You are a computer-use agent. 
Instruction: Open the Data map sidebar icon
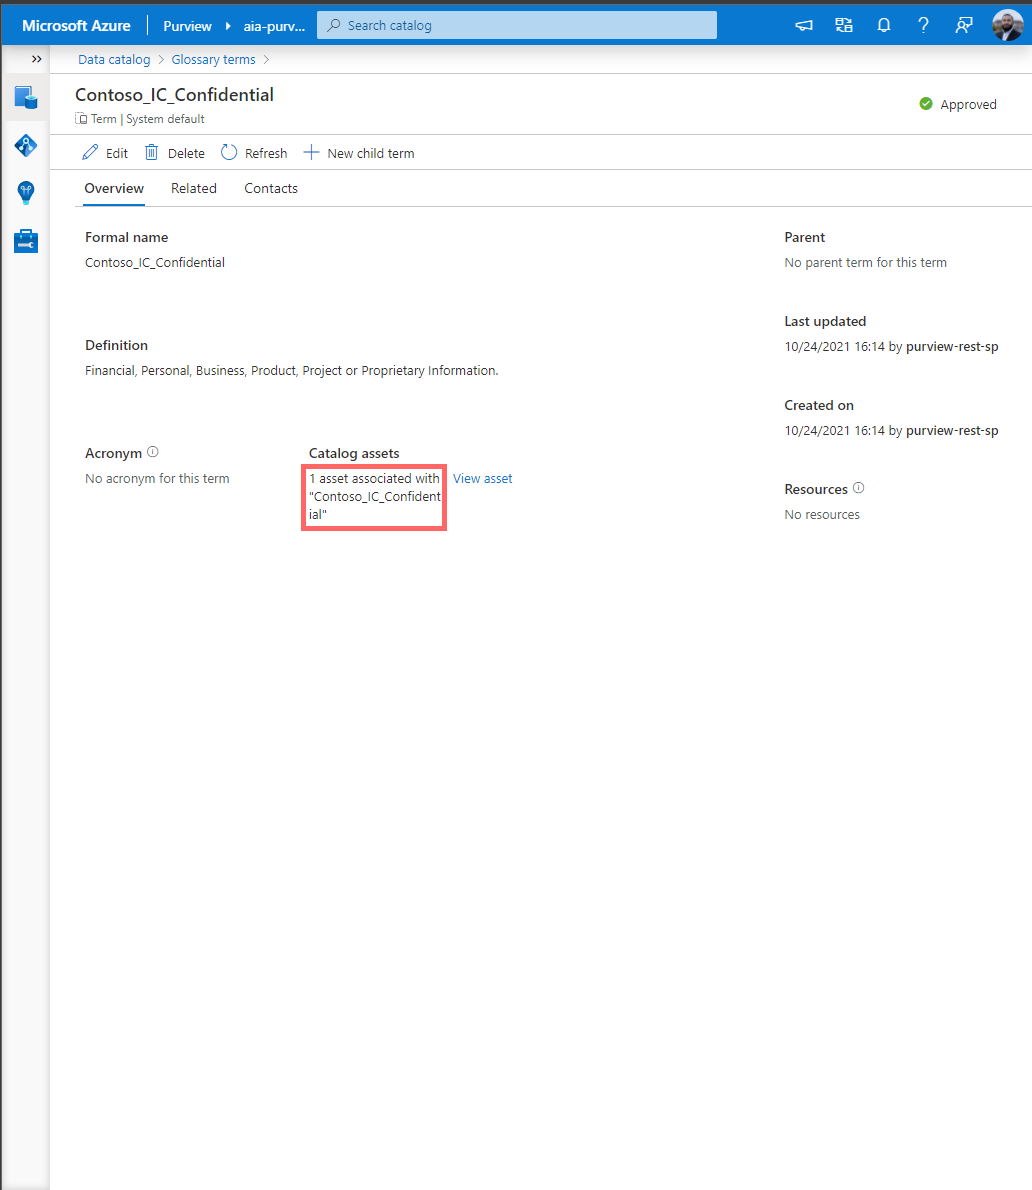[x=26, y=145]
